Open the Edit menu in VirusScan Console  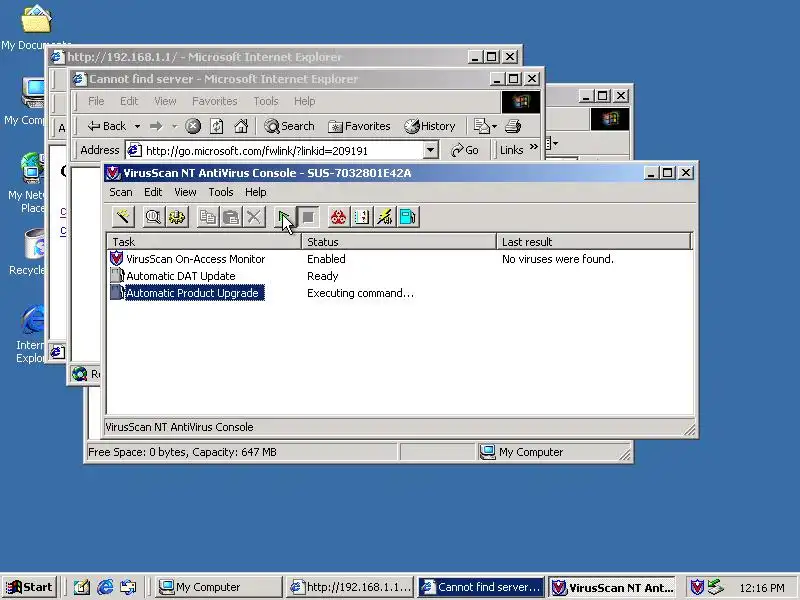[153, 192]
